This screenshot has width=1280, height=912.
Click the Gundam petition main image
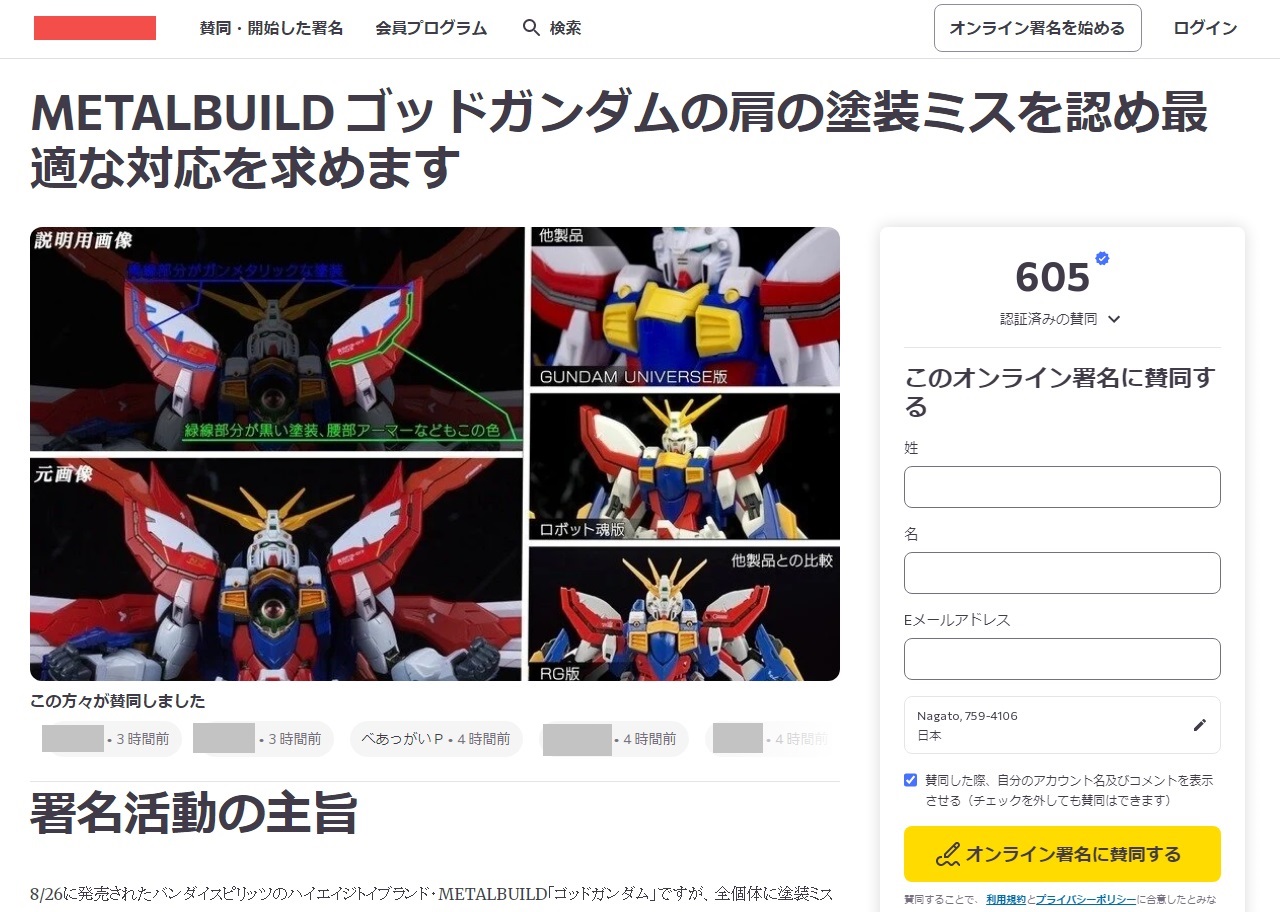click(435, 454)
